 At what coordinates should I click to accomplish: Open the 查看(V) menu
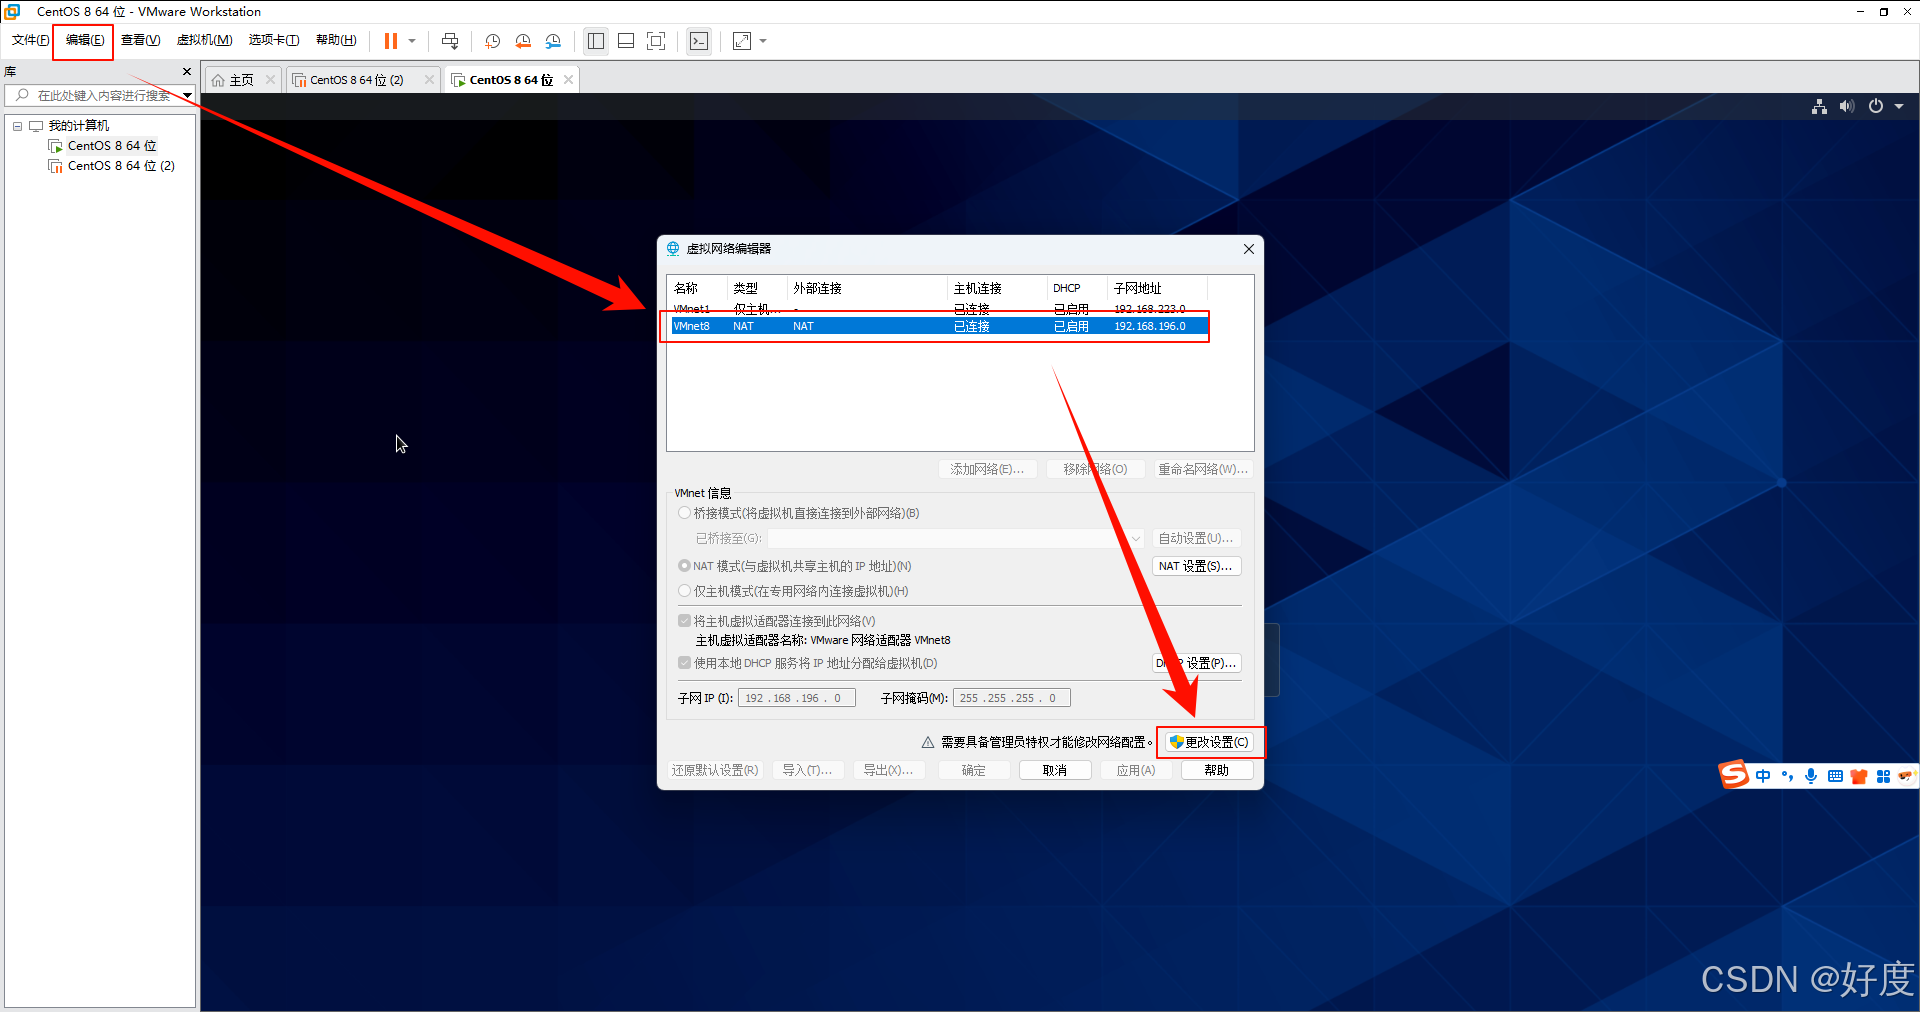click(140, 40)
